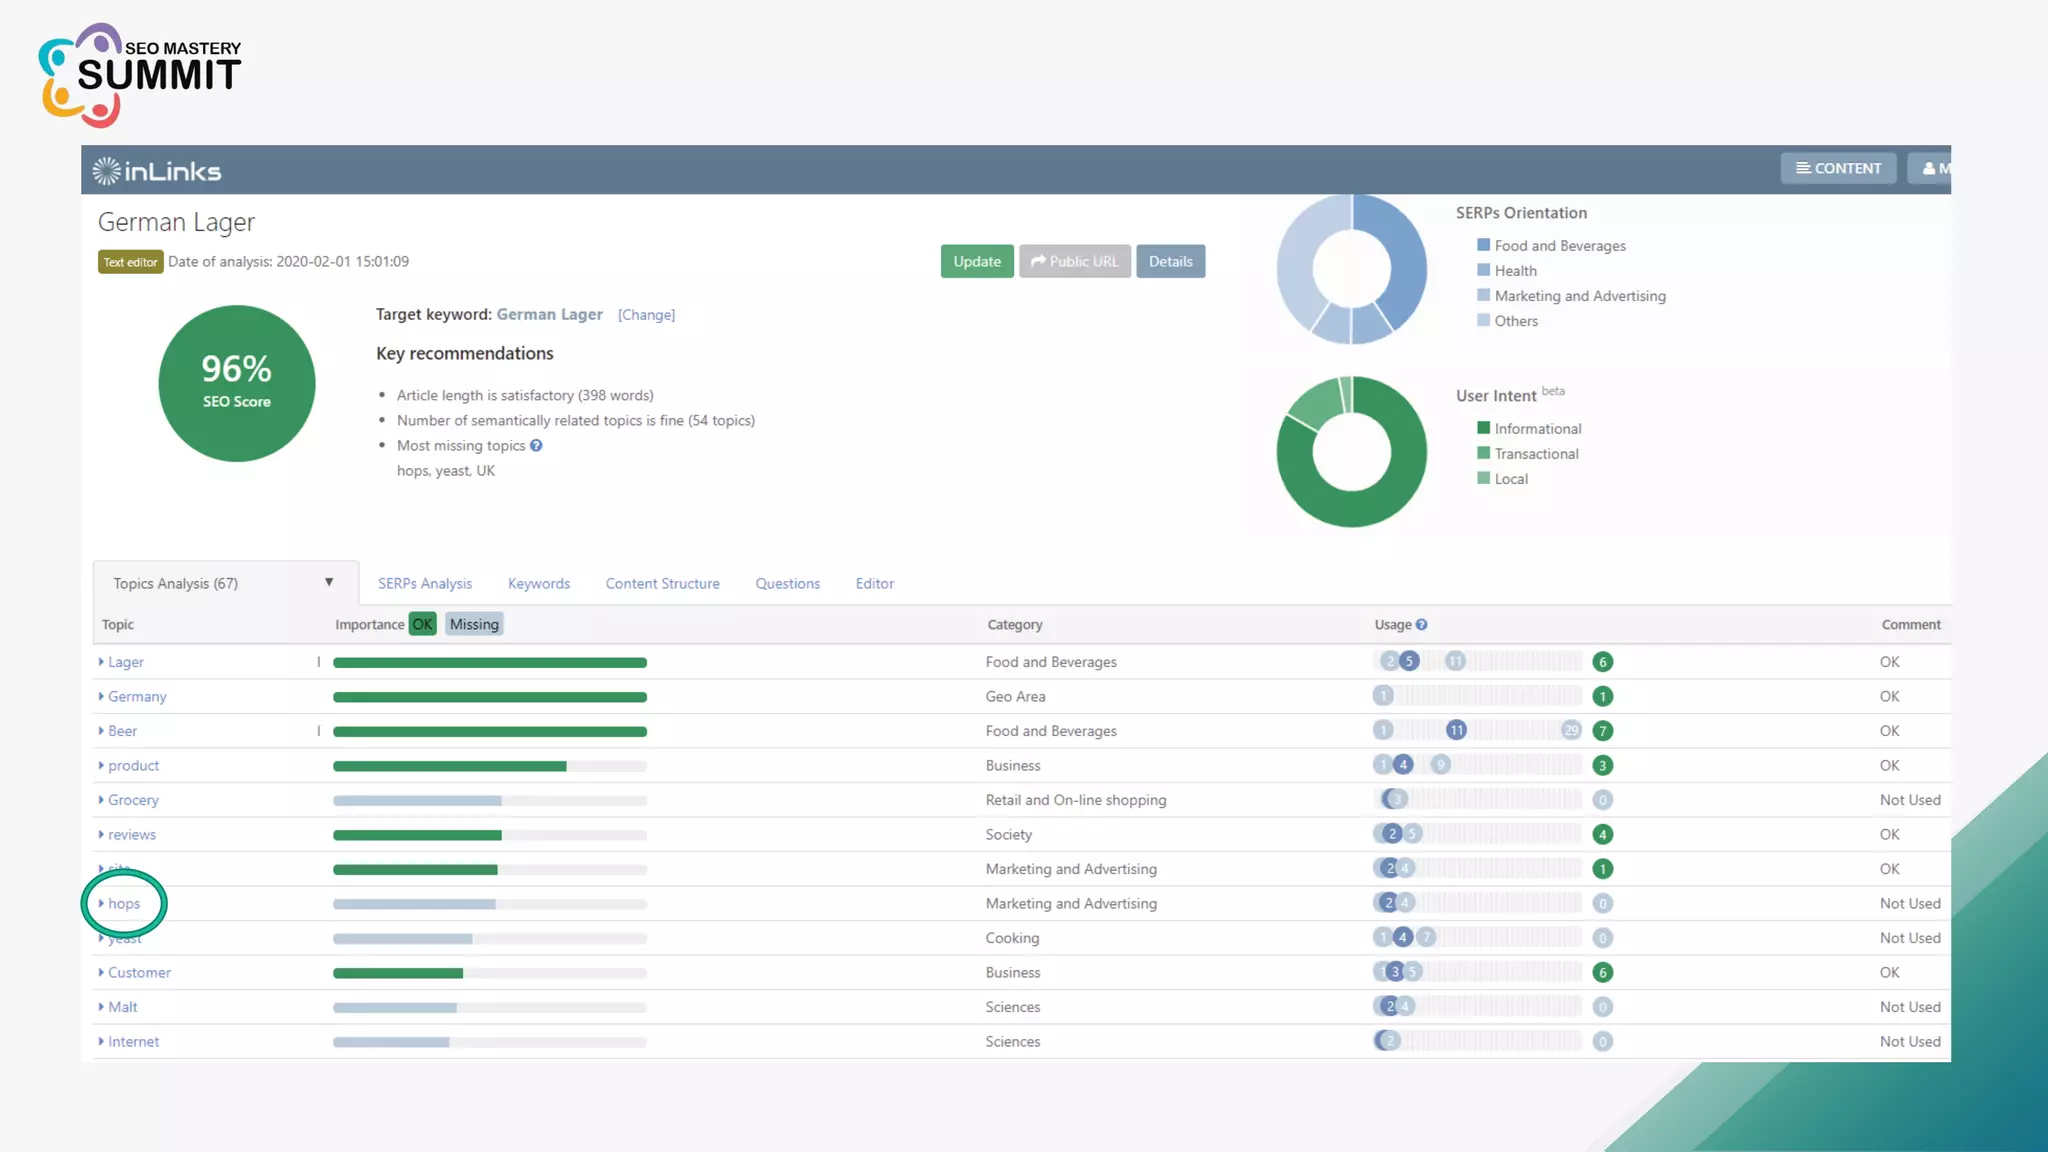Open the Topics Analysis dropdown

click(x=328, y=583)
